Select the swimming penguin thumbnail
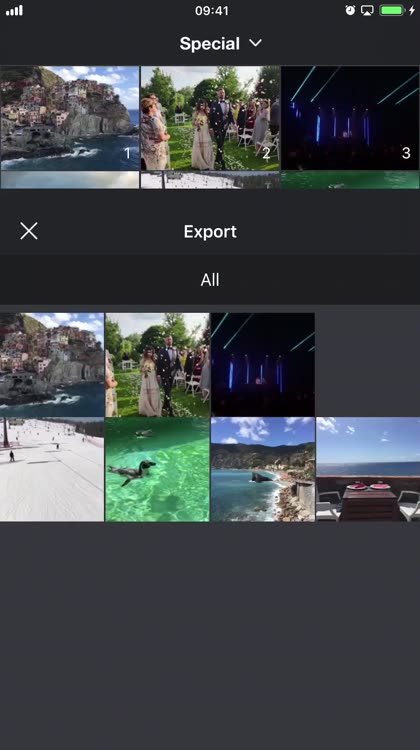 coord(157,469)
